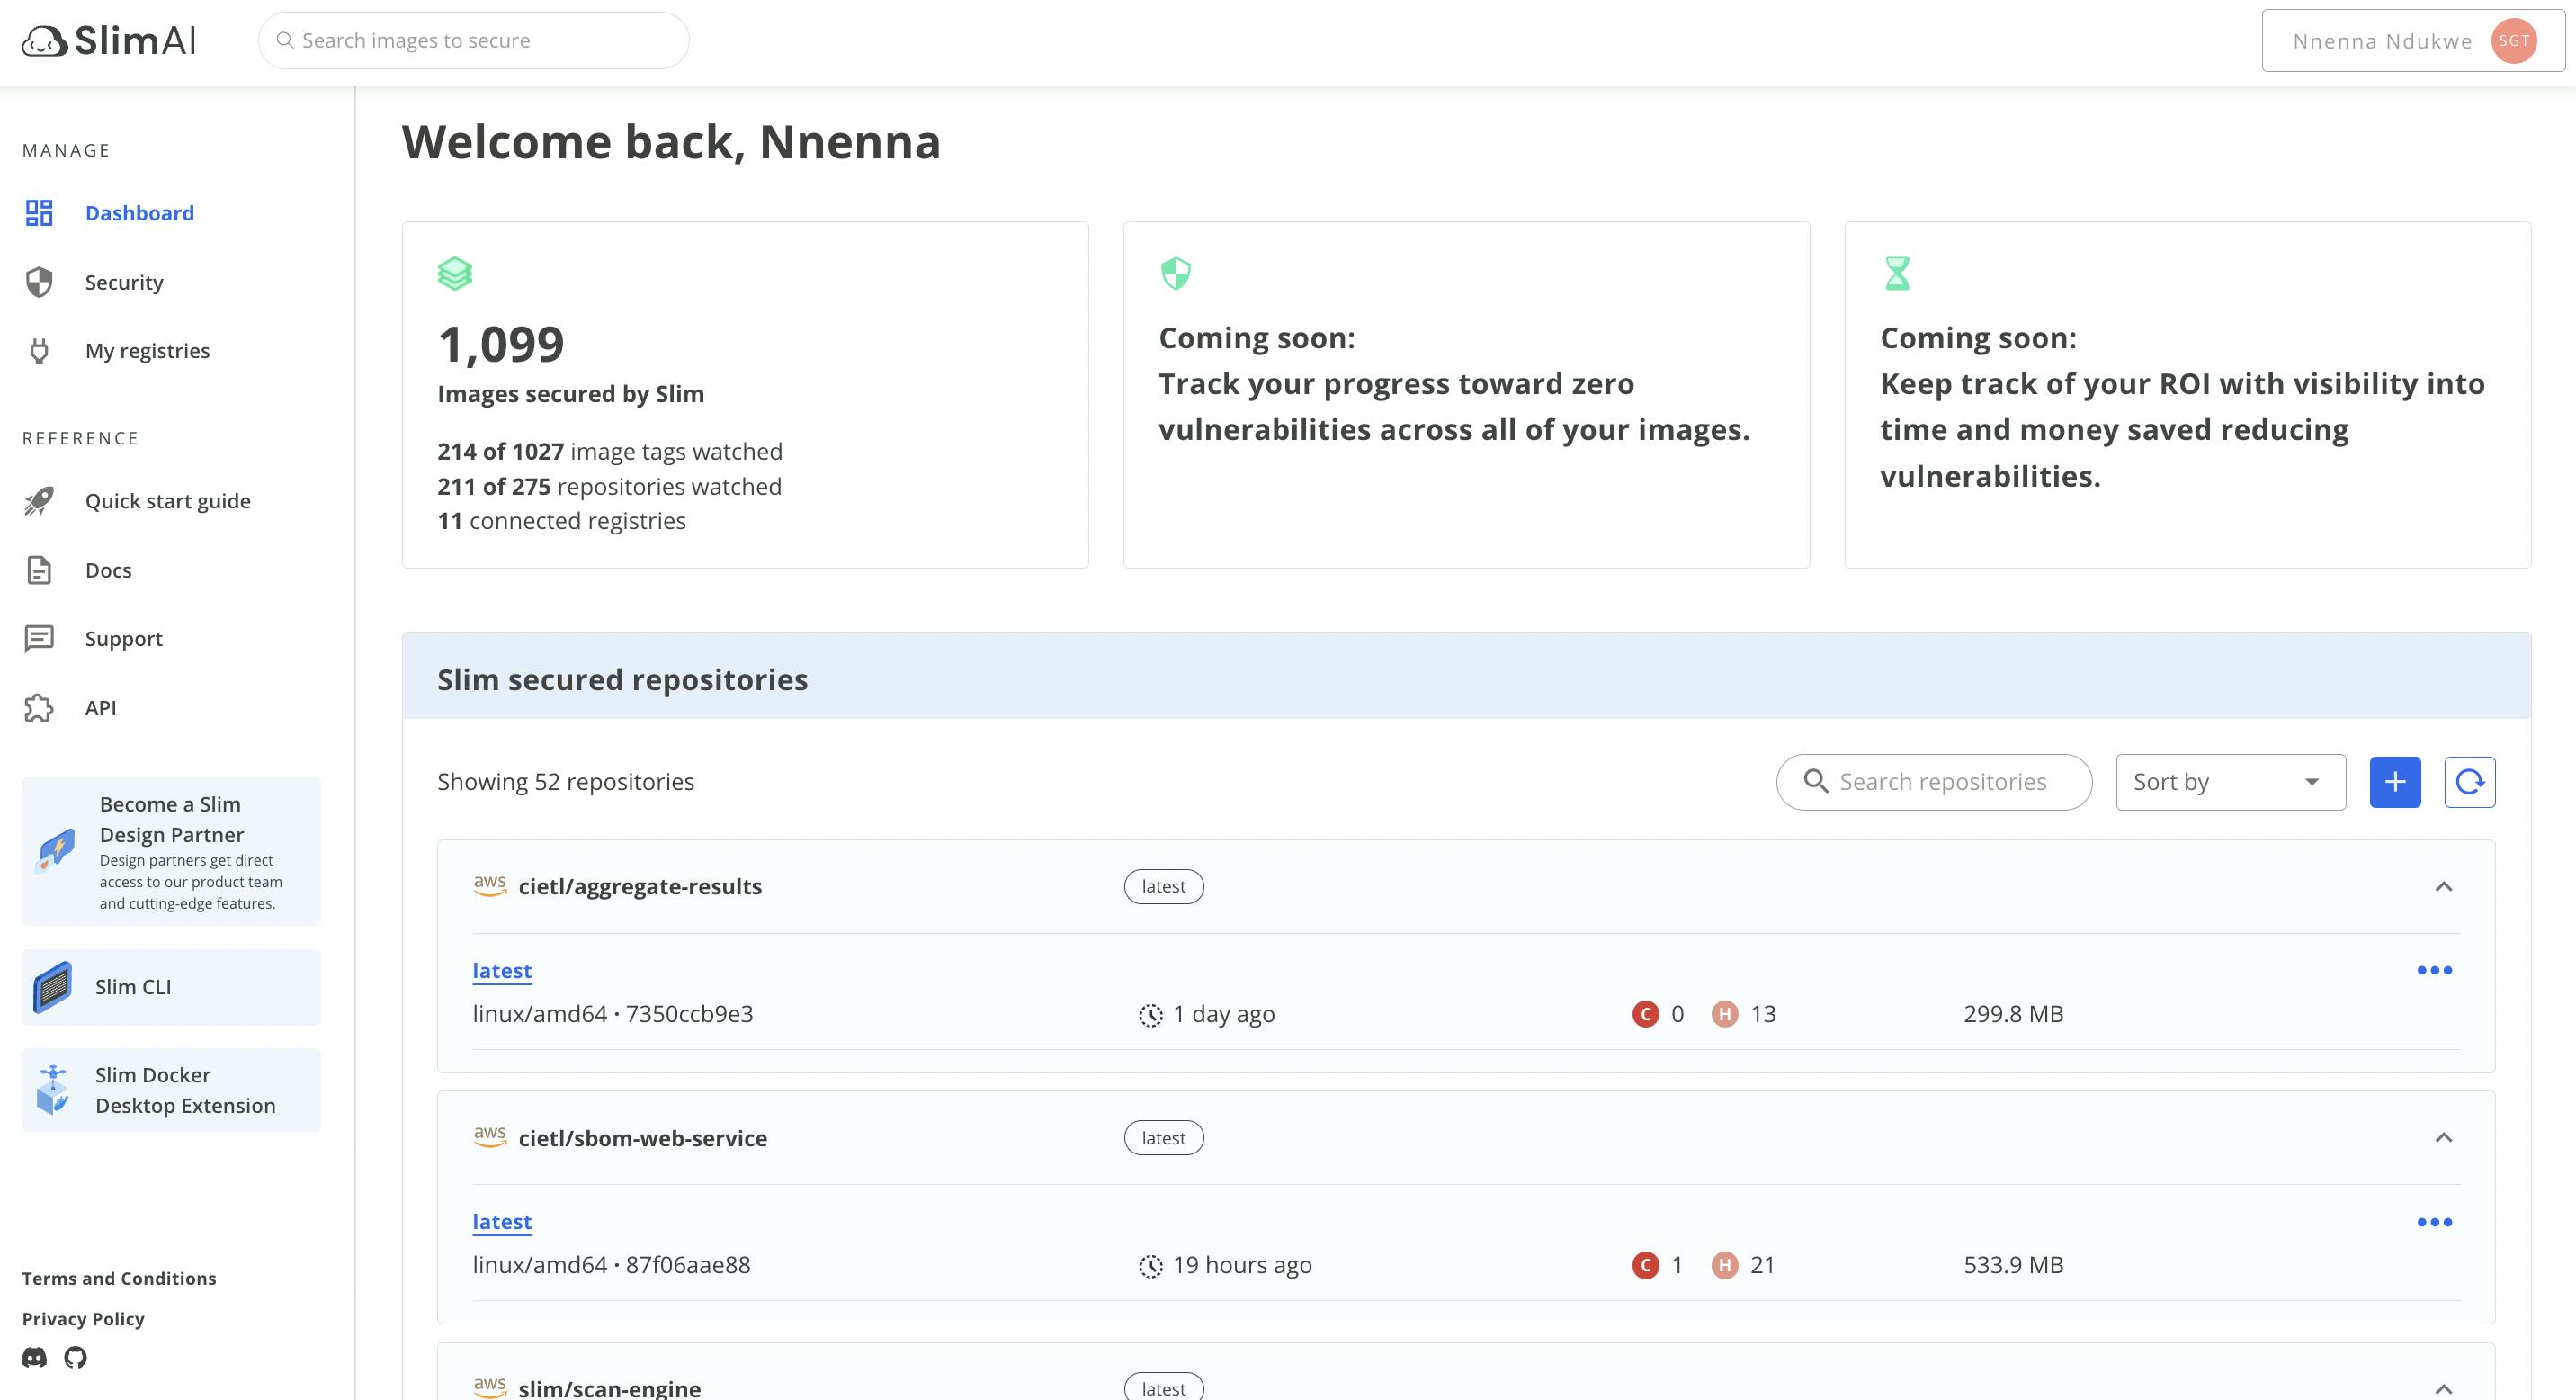Click latest tag pill for cietl/aggregate-results
This screenshot has width=2576, height=1400.
coord(1164,887)
